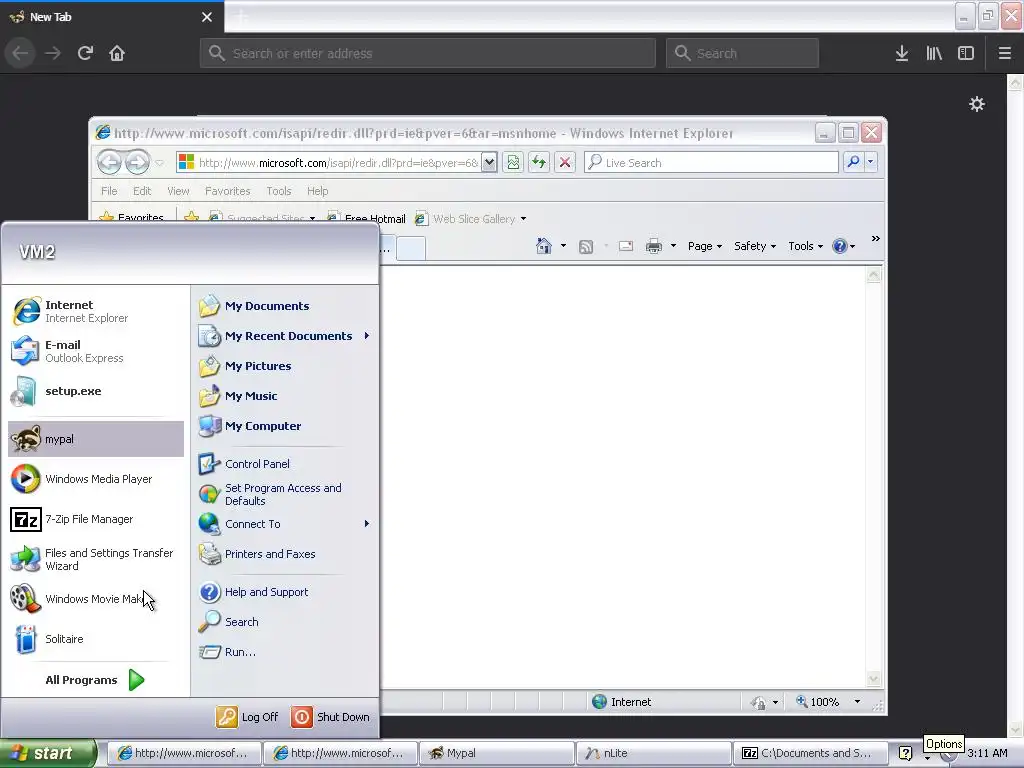Click IE compatibility view icon
The width and height of the screenshot is (1024, 768).
click(x=513, y=162)
